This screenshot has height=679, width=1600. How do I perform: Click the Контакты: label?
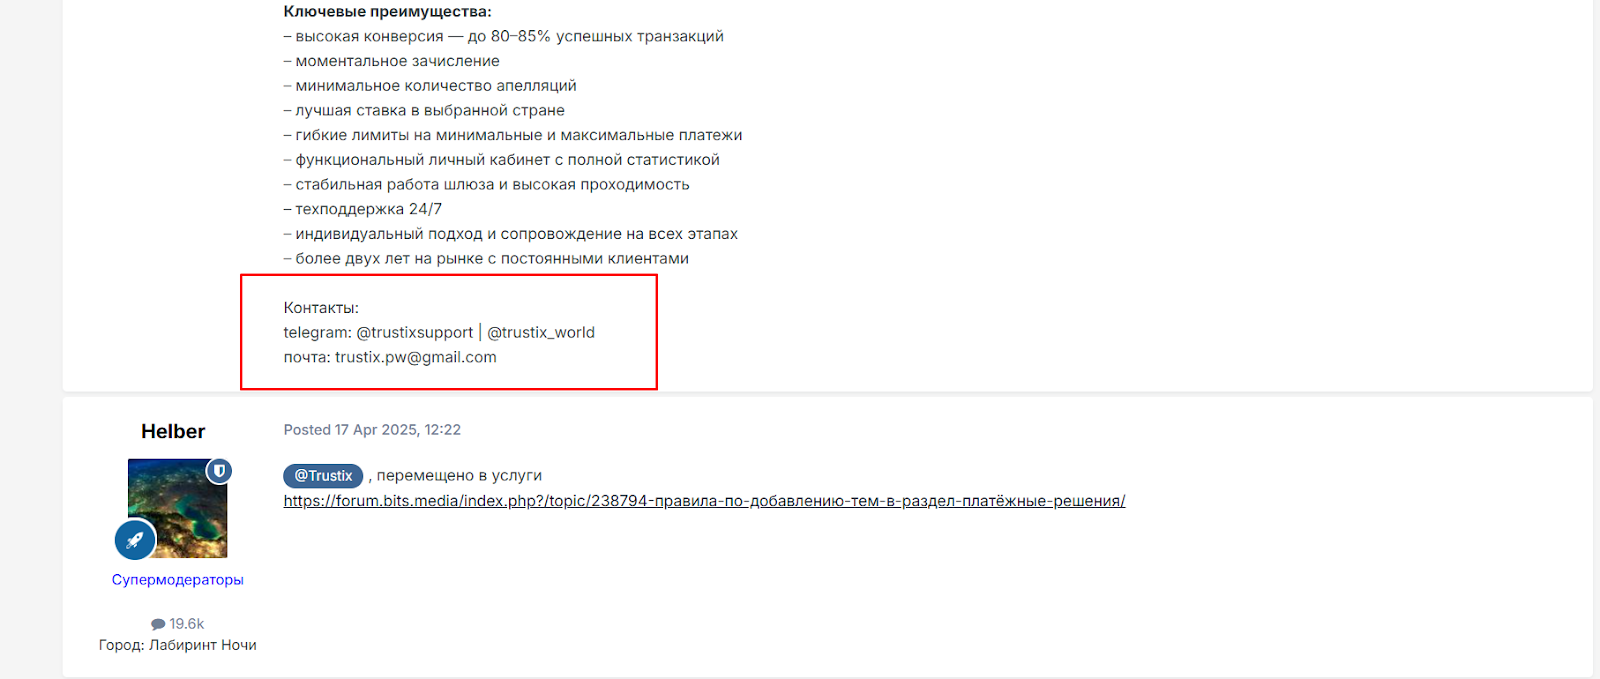pyautogui.click(x=321, y=308)
